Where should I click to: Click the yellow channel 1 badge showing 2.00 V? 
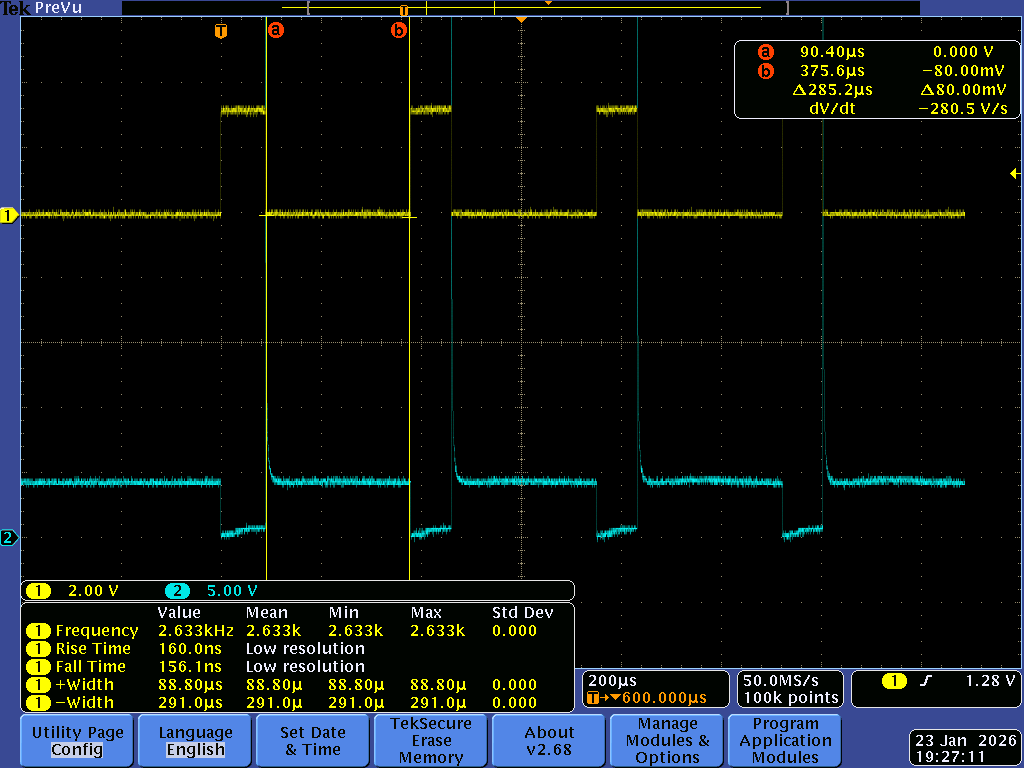tap(38, 591)
